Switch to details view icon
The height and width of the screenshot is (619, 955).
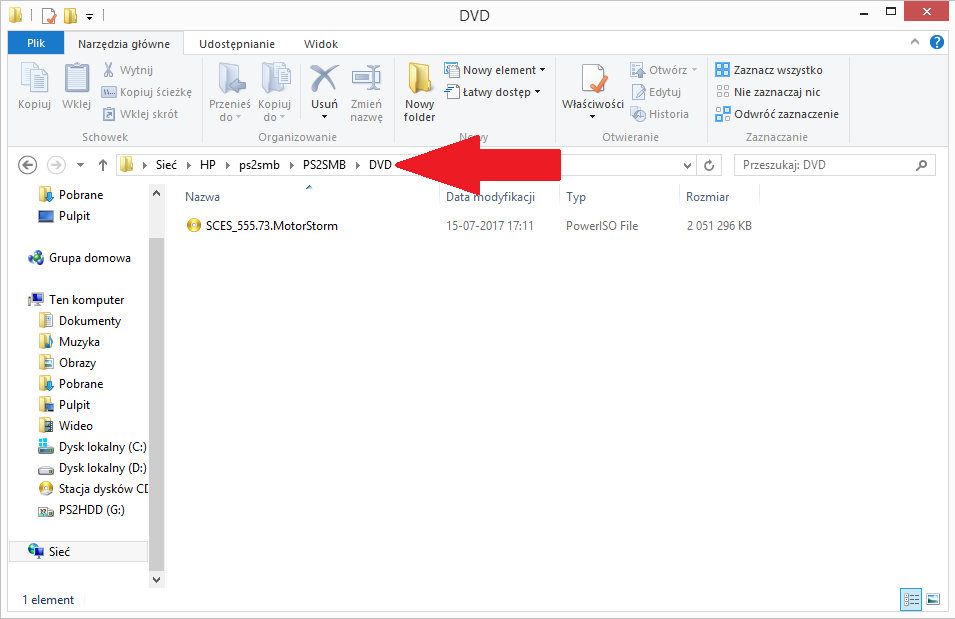[911, 600]
